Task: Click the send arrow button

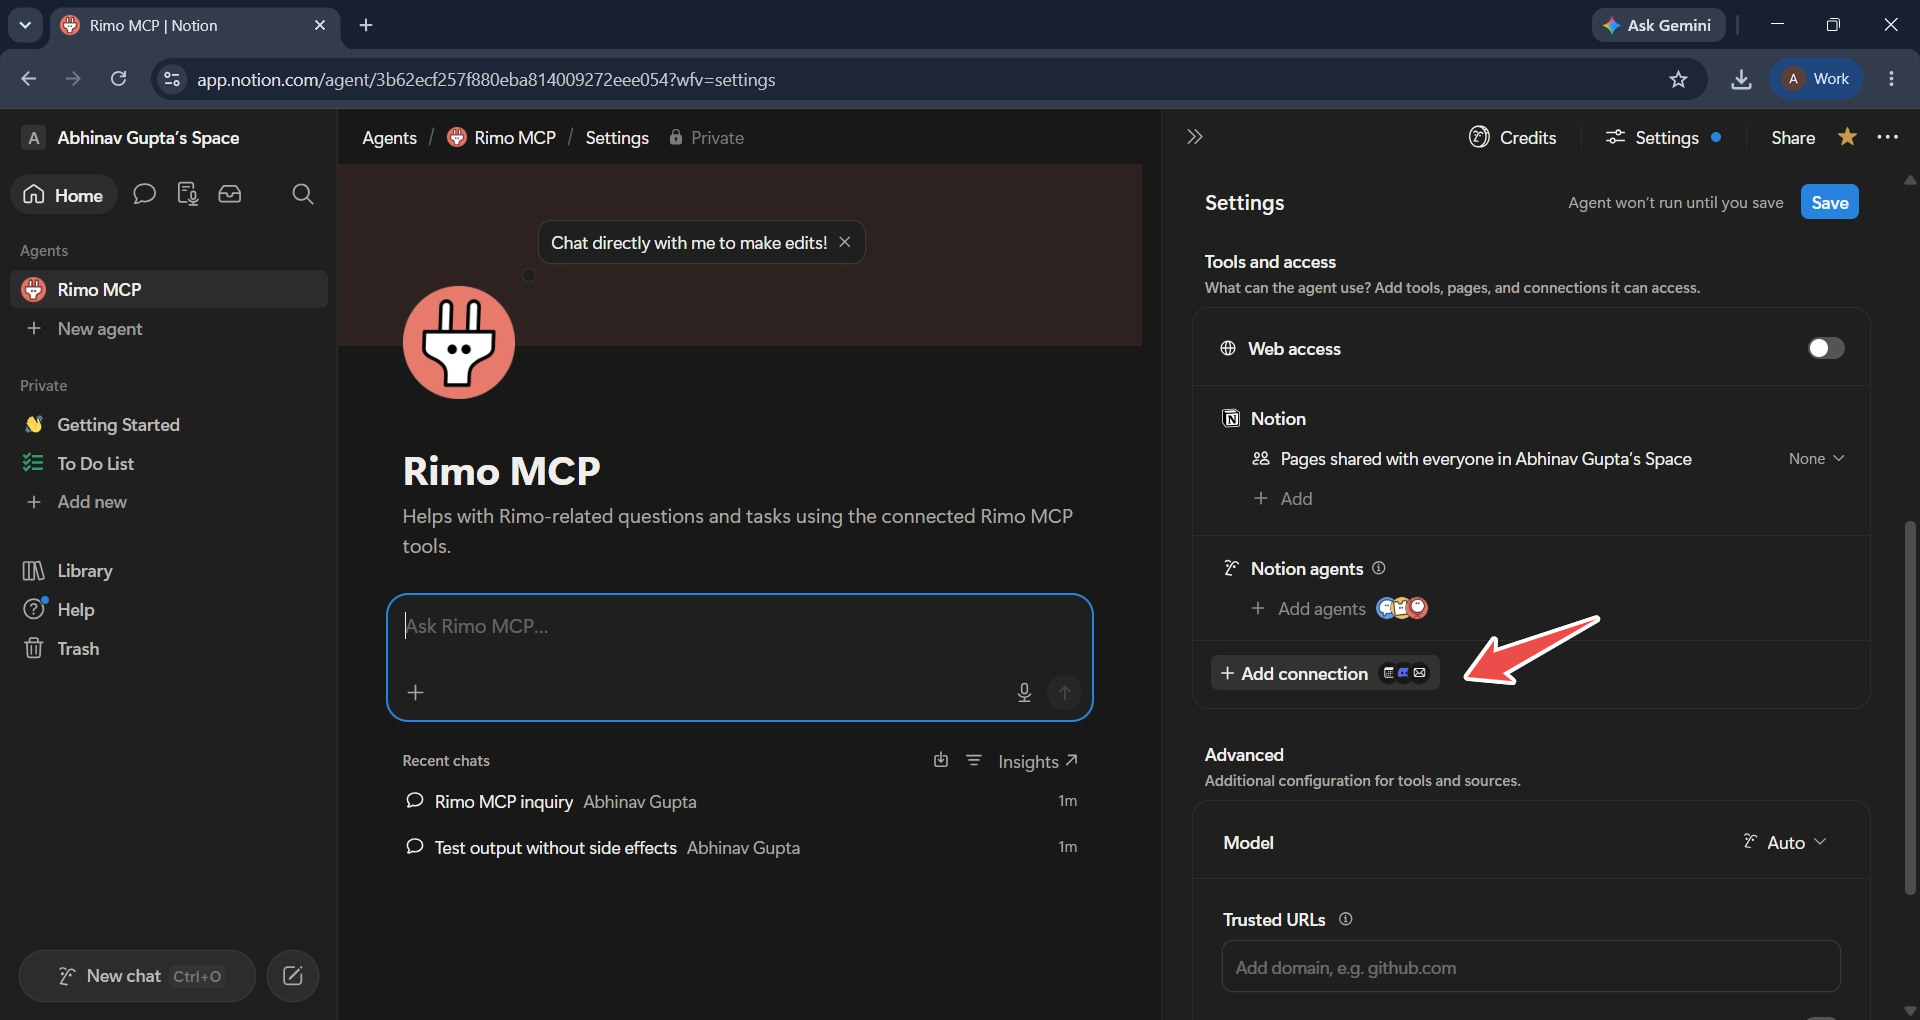Action: (x=1065, y=692)
